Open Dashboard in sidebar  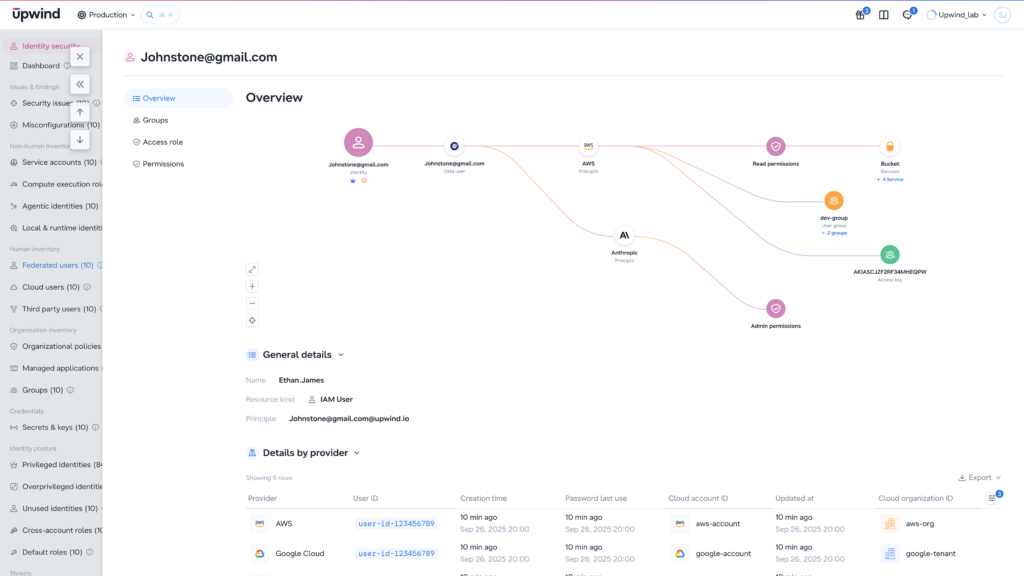point(40,65)
